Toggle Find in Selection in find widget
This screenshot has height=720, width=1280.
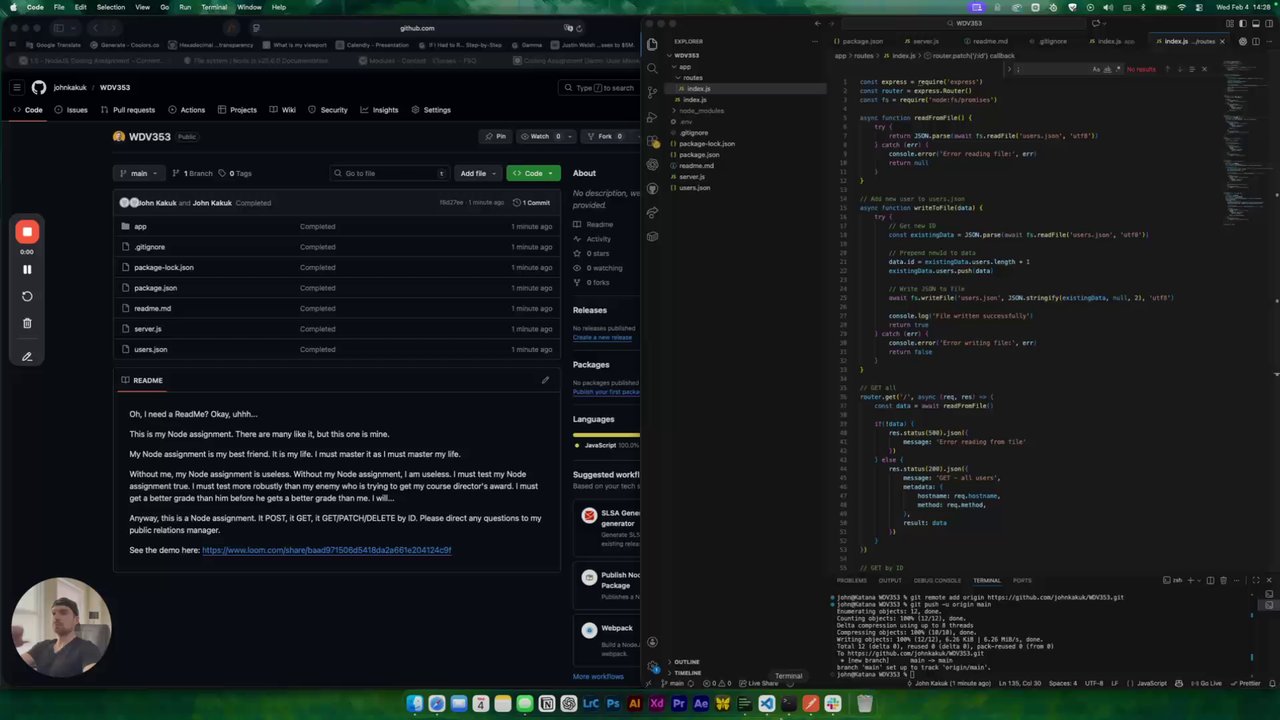pyautogui.click(x=1191, y=69)
